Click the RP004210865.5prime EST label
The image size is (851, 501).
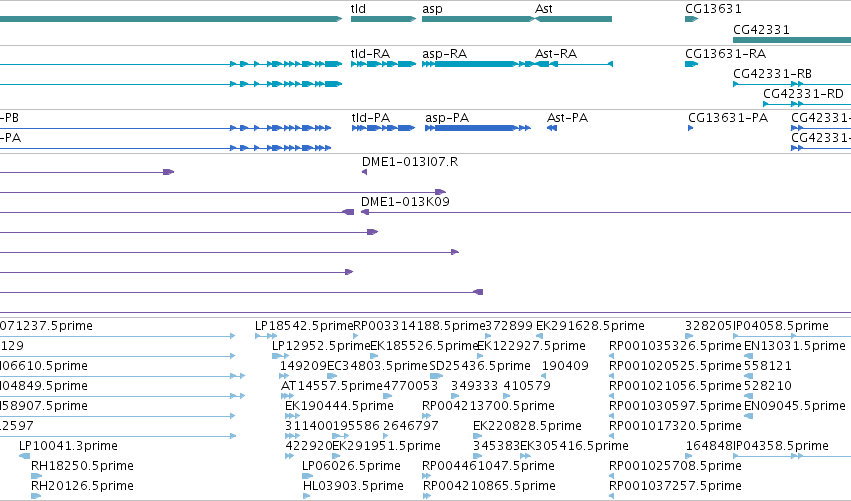(489, 486)
